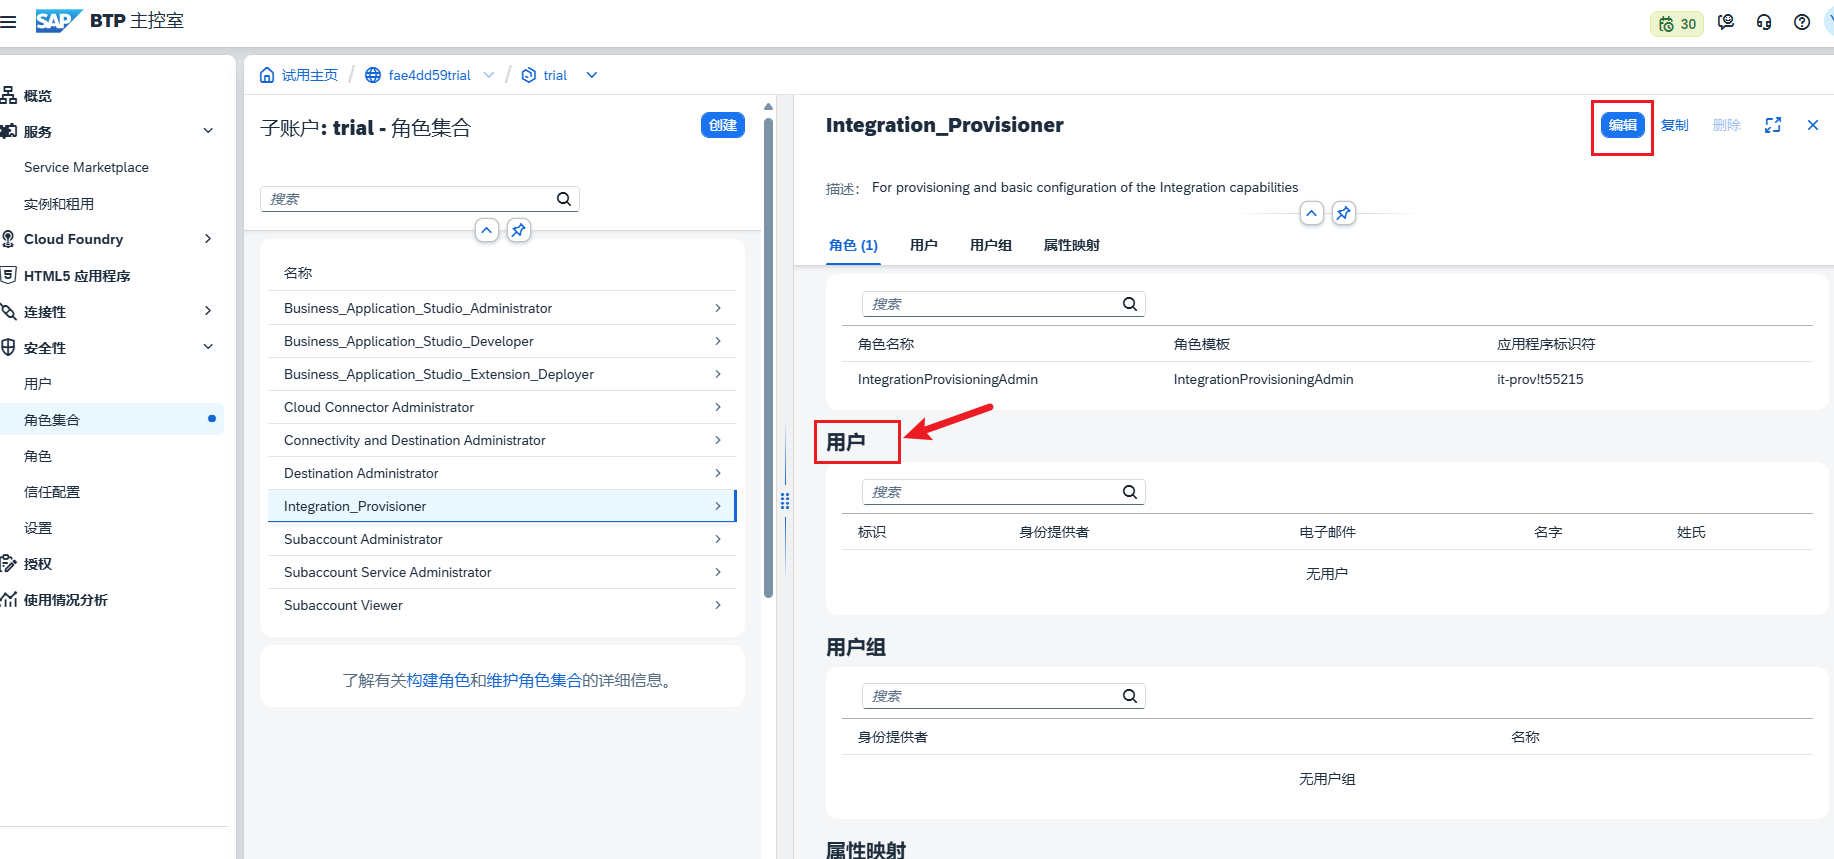The width and height of the screenshot is (1834, 859).
Task: Click the usage analytics chart icon
Action: tap(8, 599)
